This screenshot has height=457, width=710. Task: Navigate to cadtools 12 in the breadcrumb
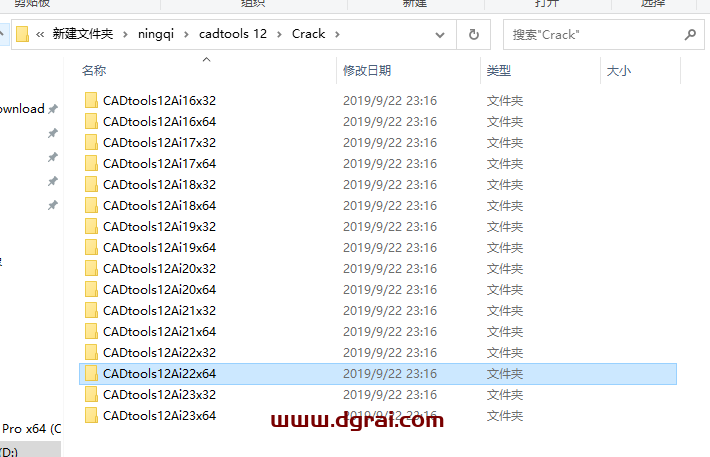[233, 34]
